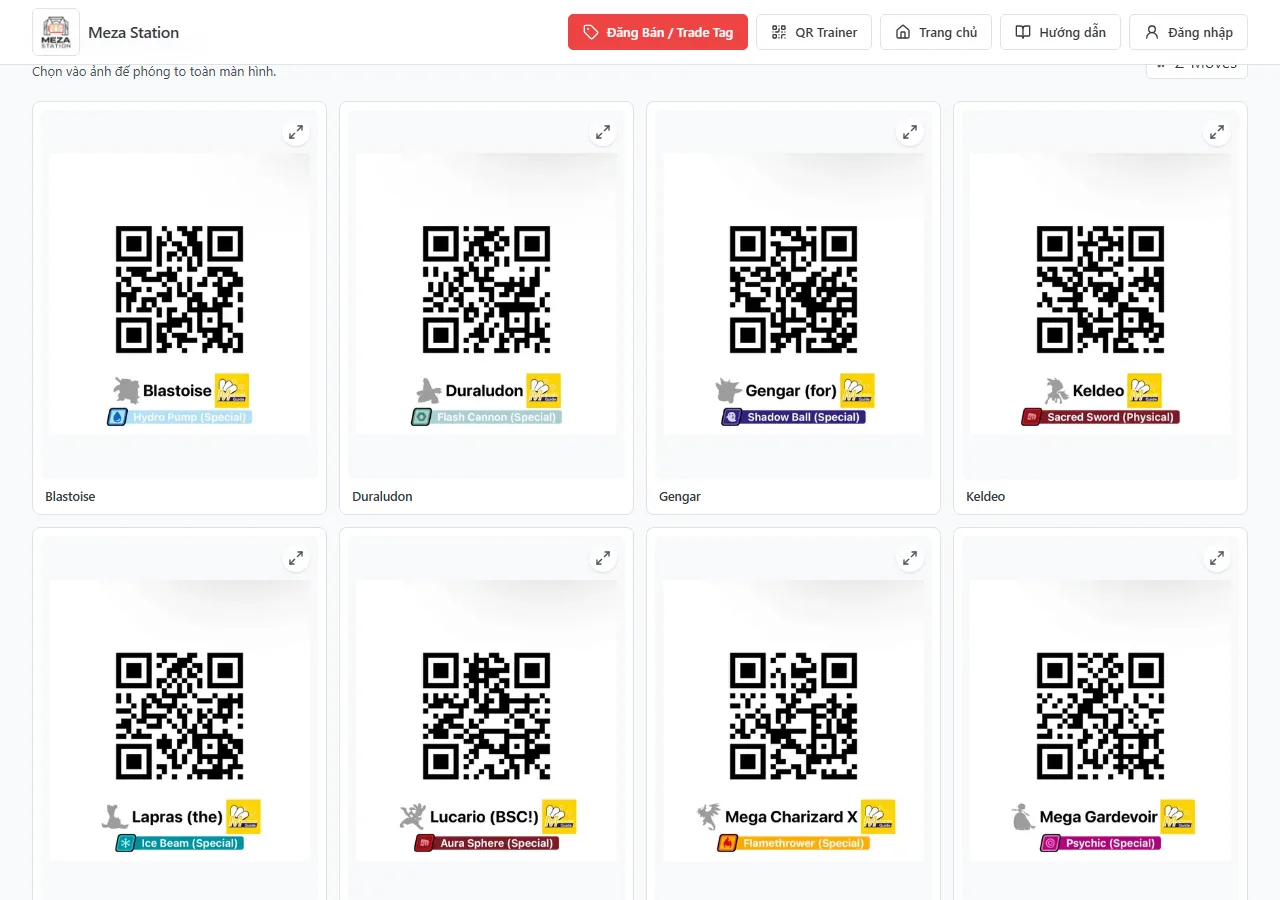Click the yellow badge beside Blastoise
Screen dimensions: 1280x900
coord(232,390)
